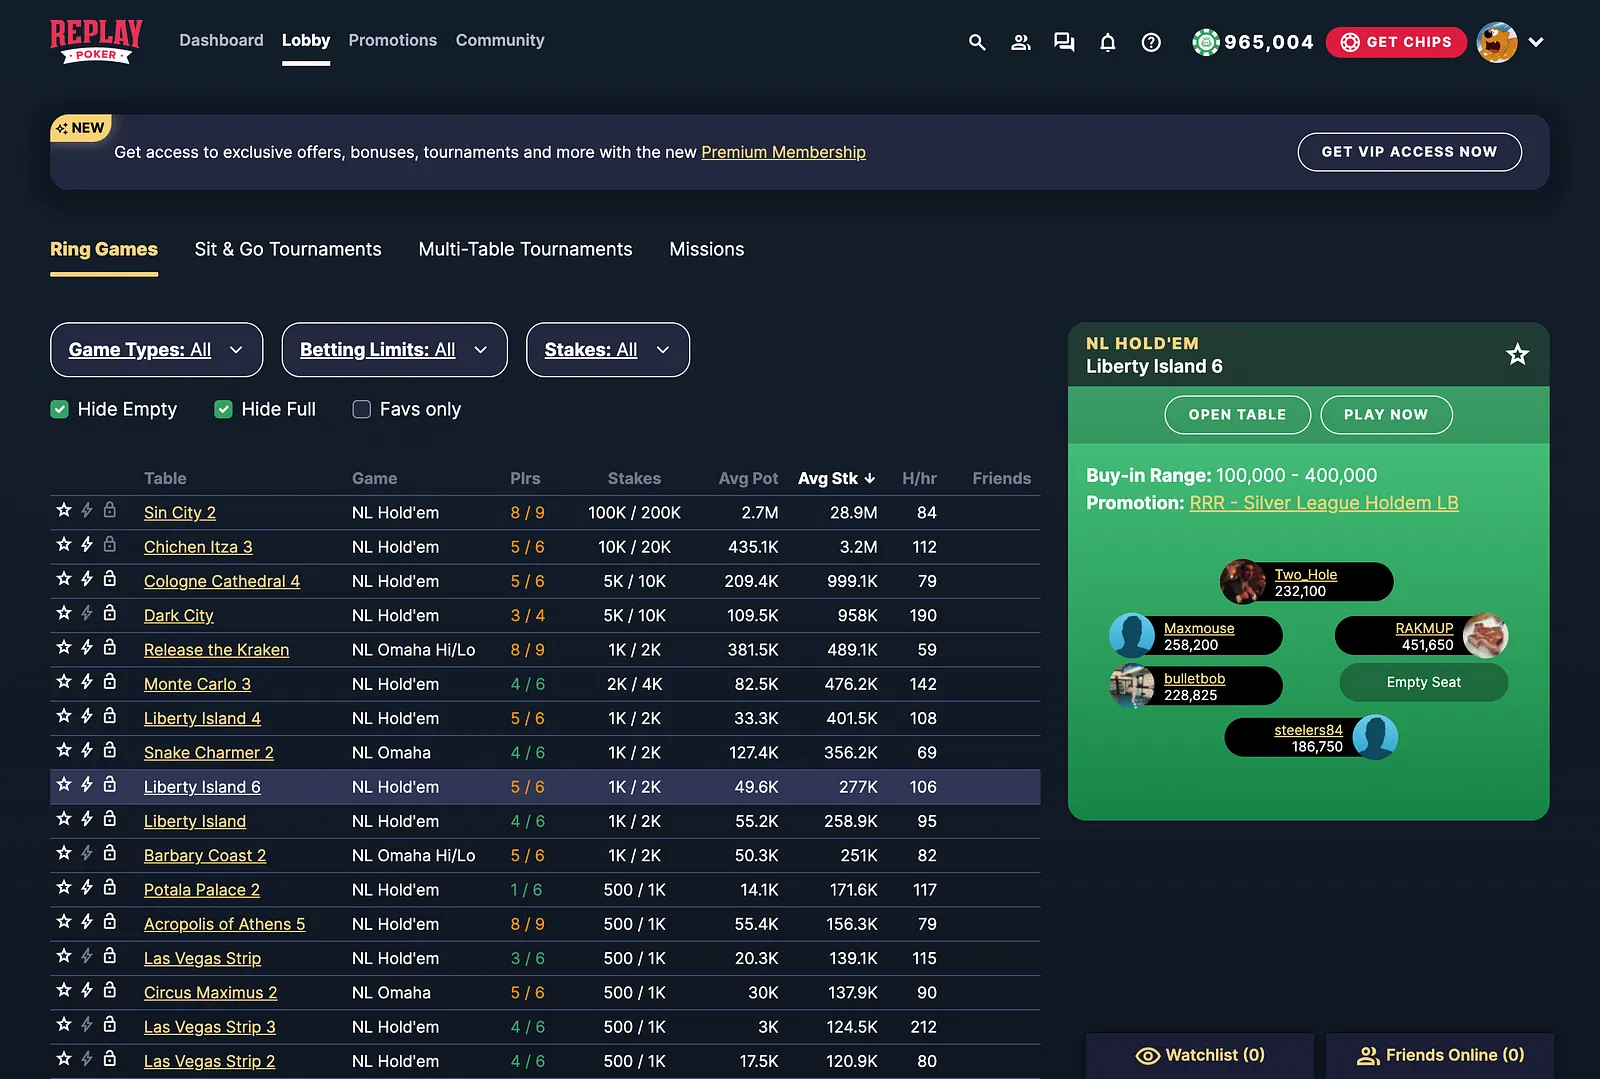Click lightning icon for Cologne Cathedral 4

87,579
